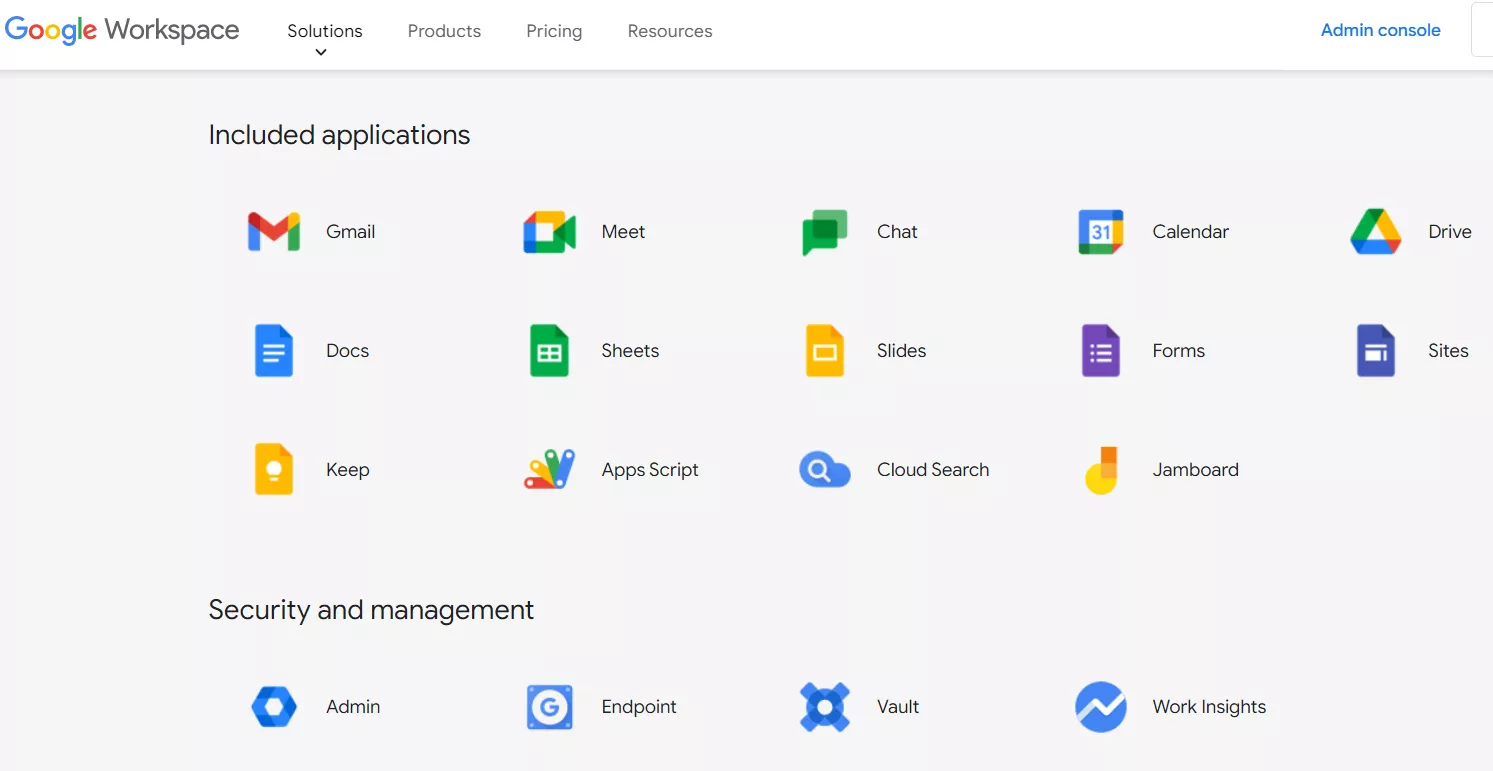Screen dimensions: 1493x771
Task: Select the green Sheets icon
Action: (549, 351)
